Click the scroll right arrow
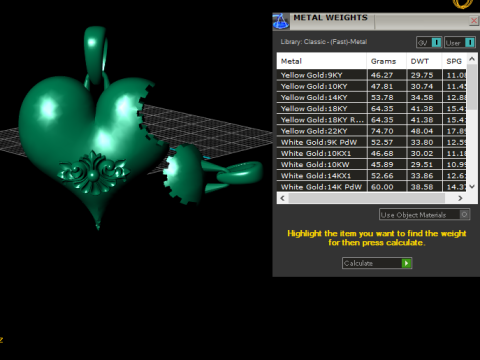 click(460, 198)
